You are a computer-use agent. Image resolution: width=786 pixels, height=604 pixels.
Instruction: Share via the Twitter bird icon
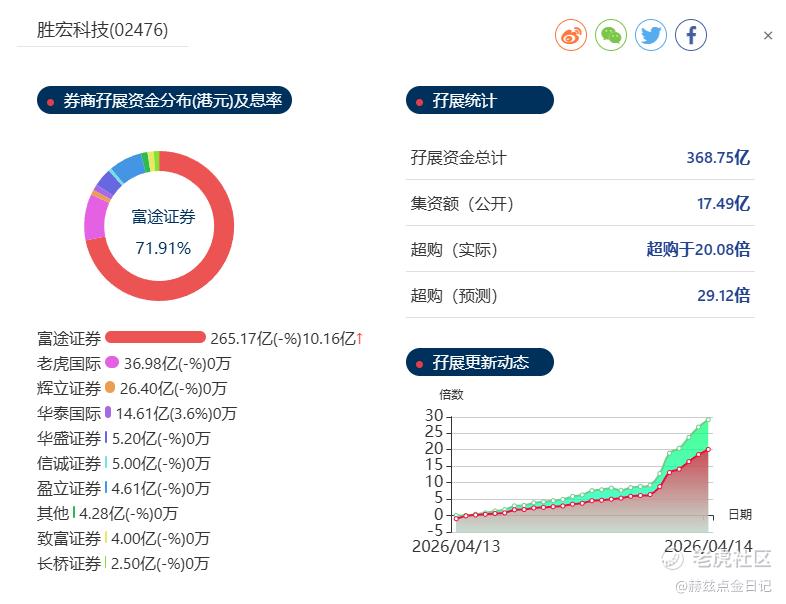(651, 35)
